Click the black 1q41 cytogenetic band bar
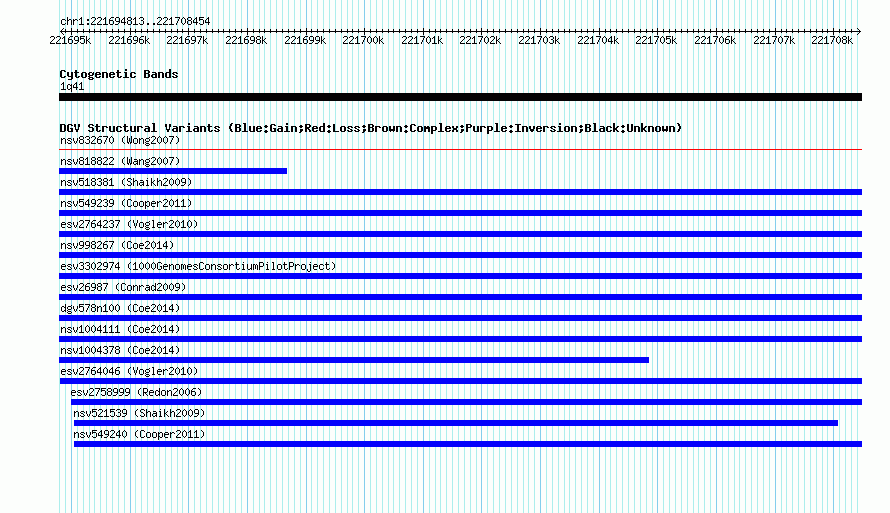This screenshot has height=513, width=890. (460, 97)
